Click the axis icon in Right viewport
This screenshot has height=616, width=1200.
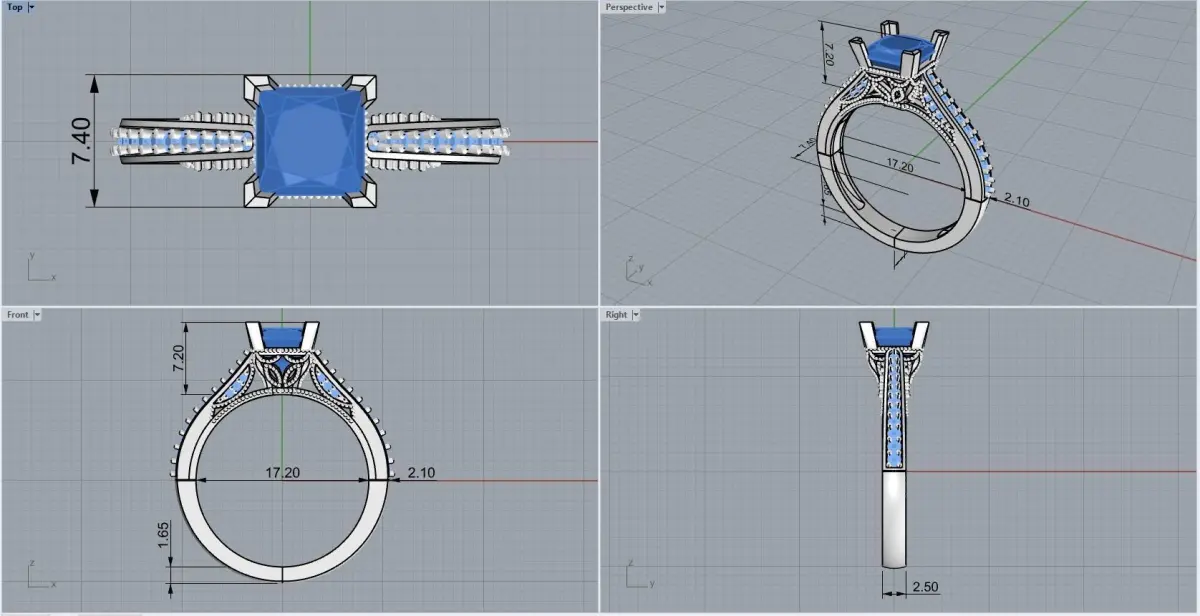[x=640, y=574]
